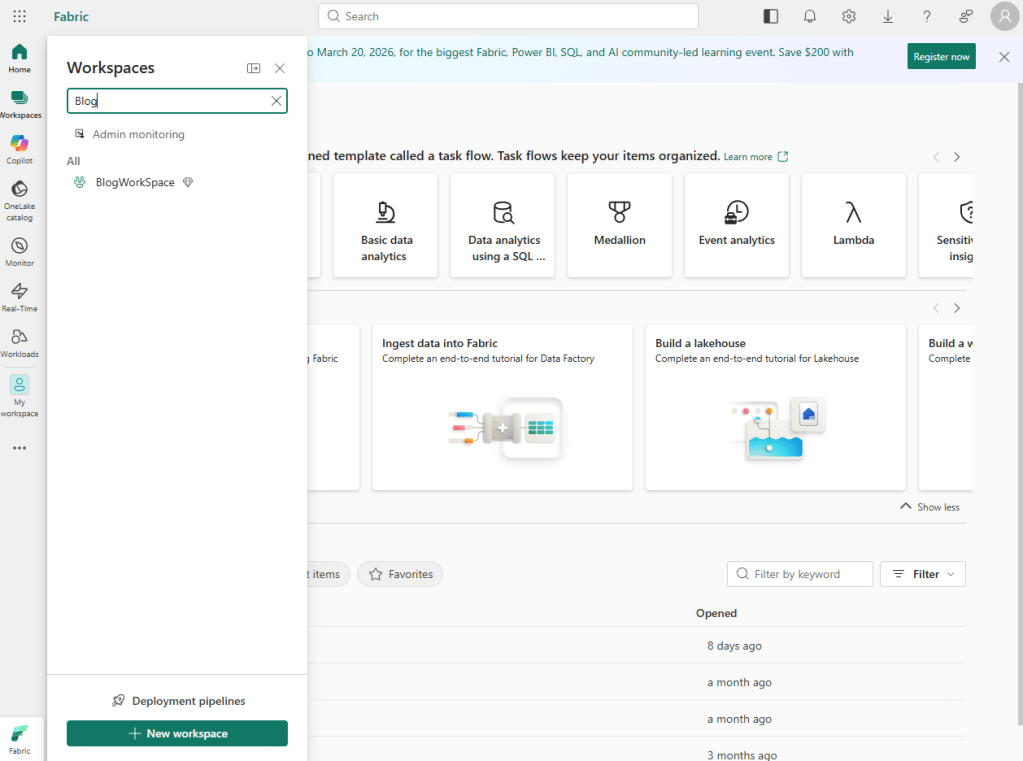Open the Filter dropdown
Screen dimensions: 1023x761
[x=922, y=574]
